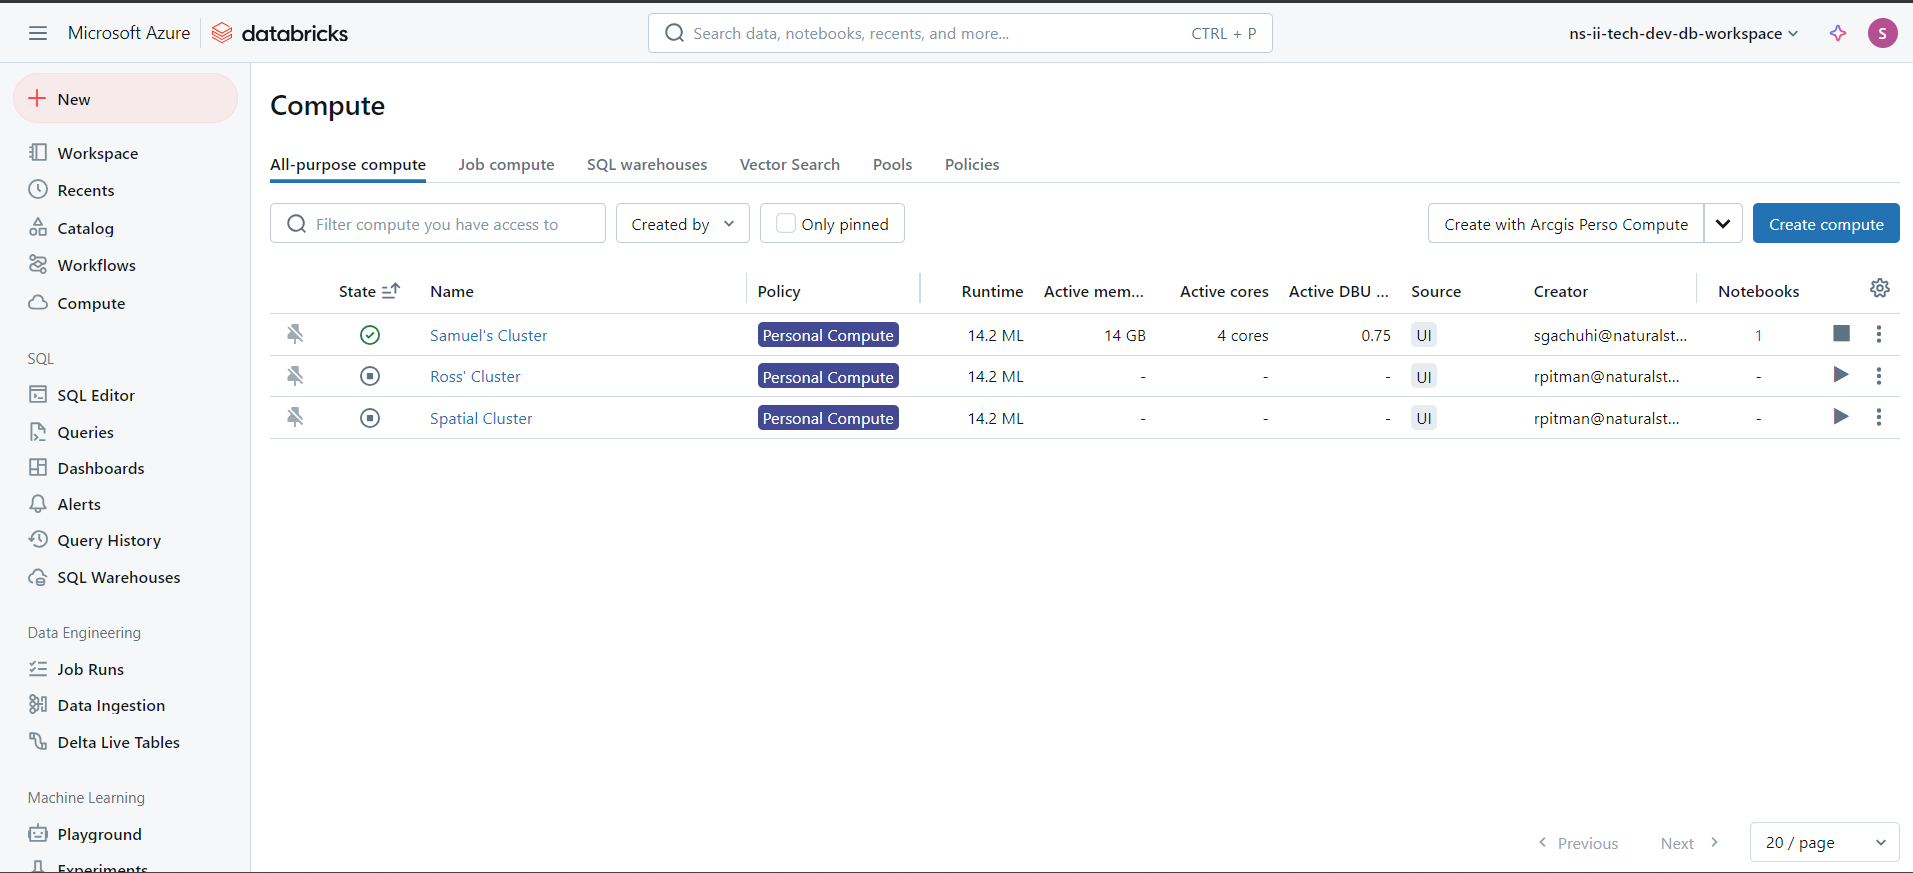Viewport: 1913px width, 873px height.
Task: Open table column settings gear
Action: pyautogui.click(x=1880, y=289)
